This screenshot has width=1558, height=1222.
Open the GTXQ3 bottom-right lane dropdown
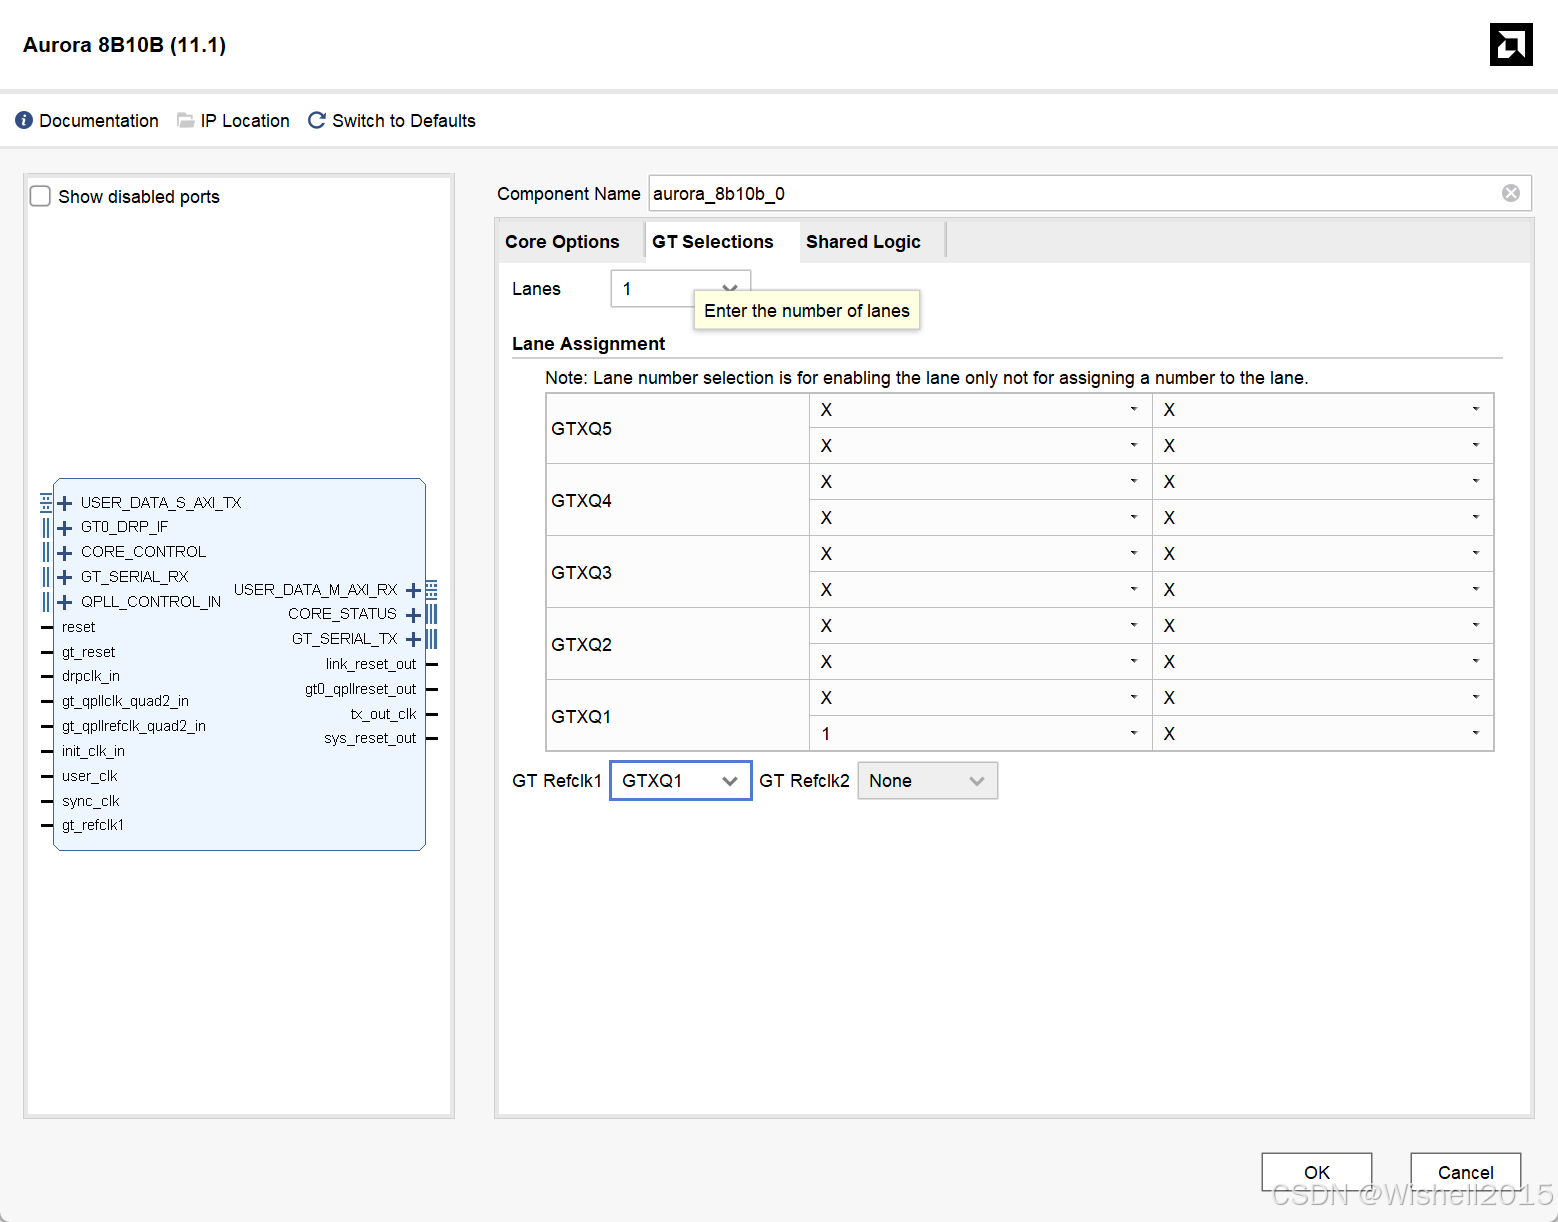click(1323, 590)
